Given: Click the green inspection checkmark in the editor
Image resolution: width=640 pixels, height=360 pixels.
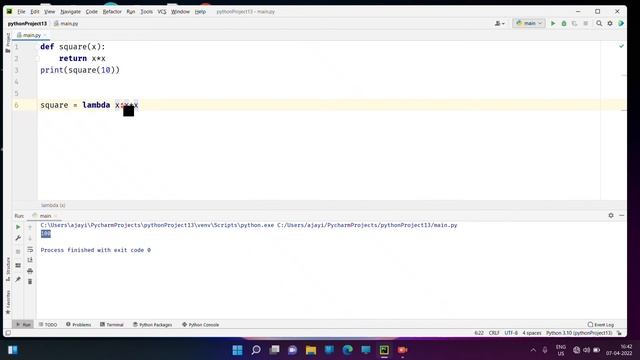Looking at the screenshot, I should [x=621, y=46].
